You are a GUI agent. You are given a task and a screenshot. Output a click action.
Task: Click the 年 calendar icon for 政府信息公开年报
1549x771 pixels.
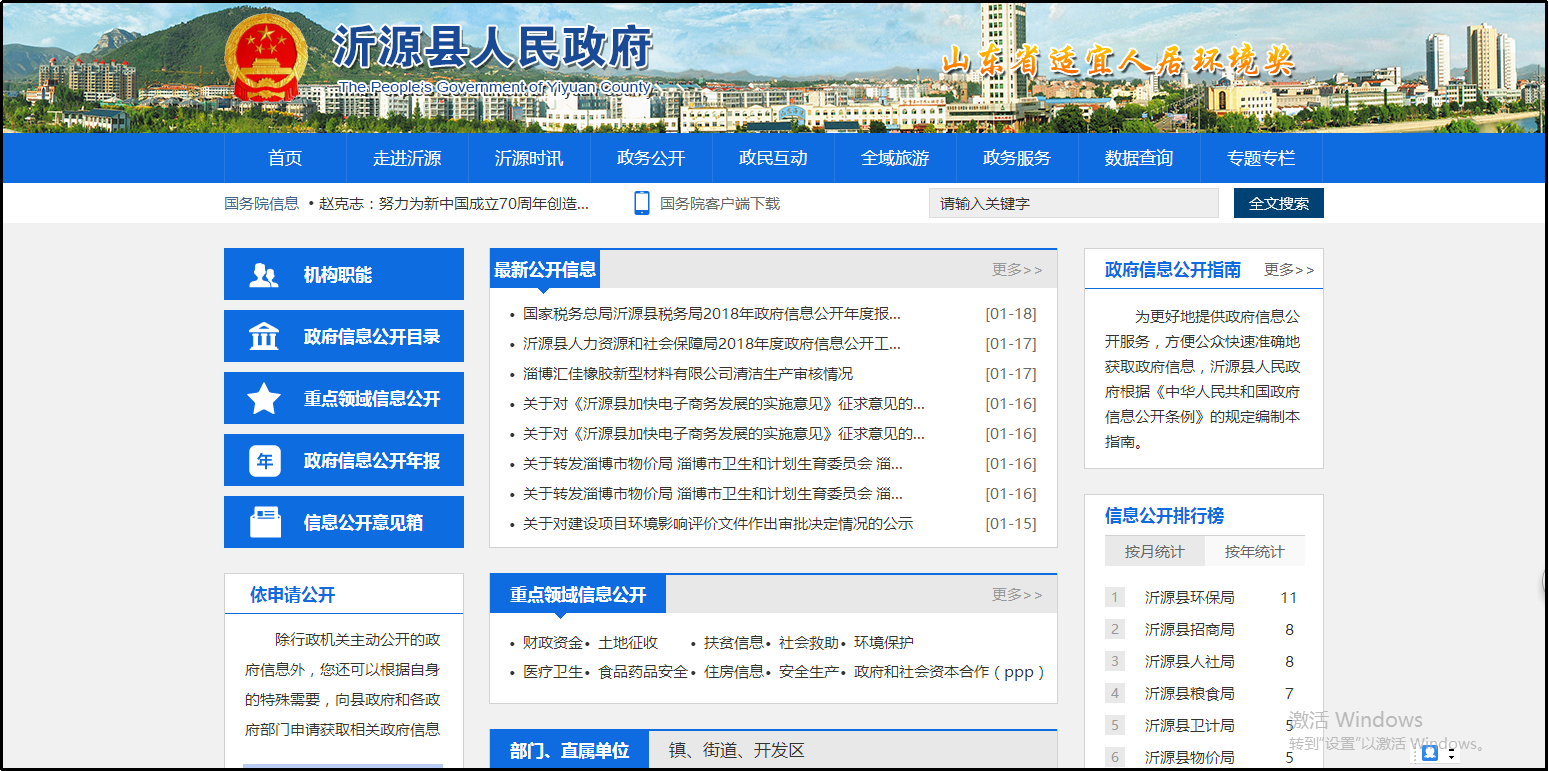pyautogui.click(x=264, y=461)
